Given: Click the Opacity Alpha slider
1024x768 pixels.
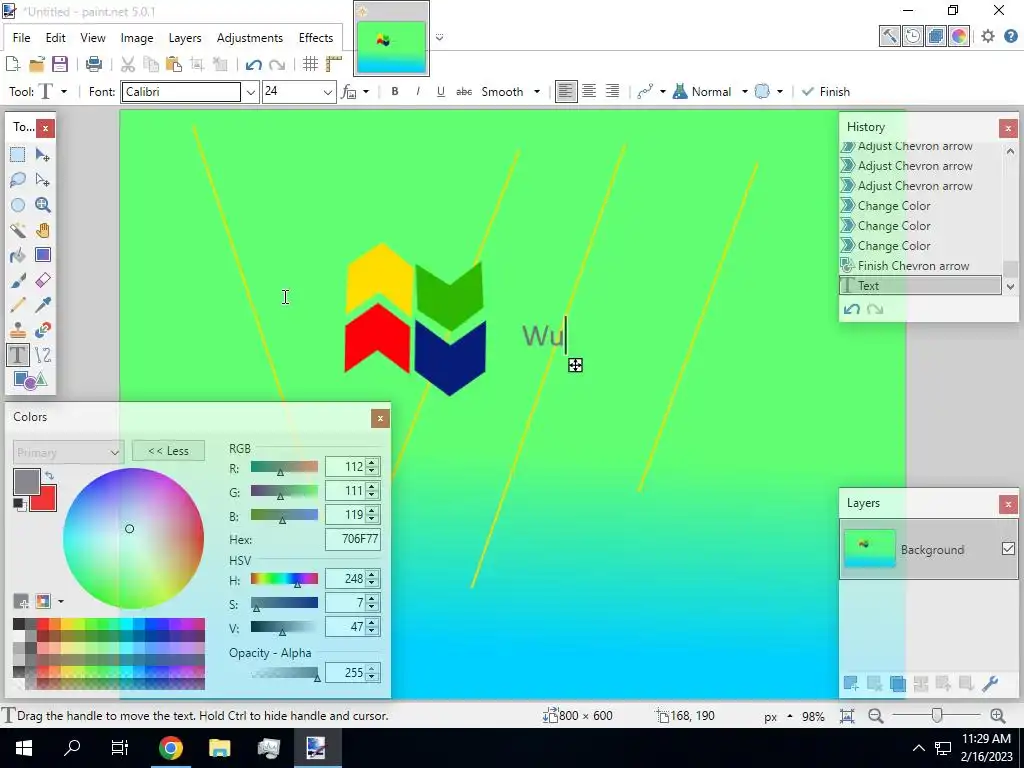Looking at the screenshot, I should [284, 673].
